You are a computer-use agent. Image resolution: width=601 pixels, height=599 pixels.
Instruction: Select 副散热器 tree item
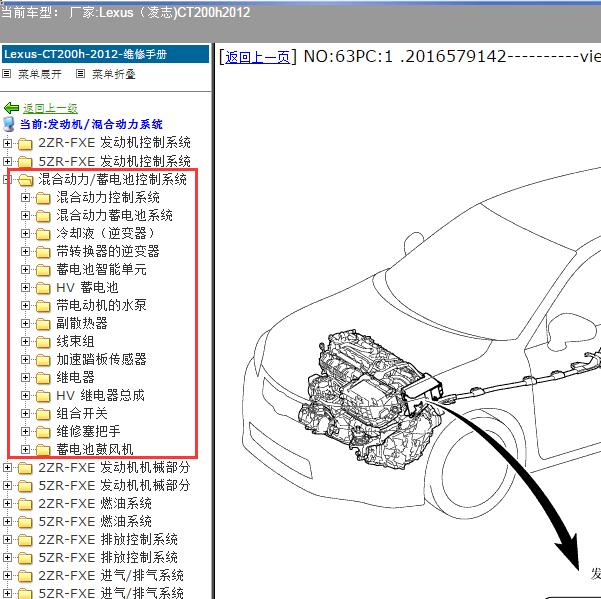tap(82, 323)
